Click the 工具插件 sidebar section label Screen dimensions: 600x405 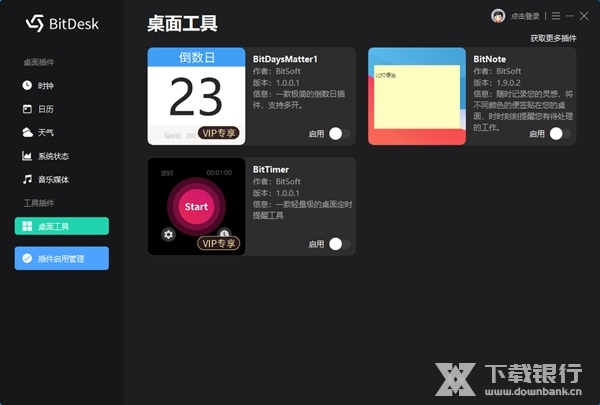[x=39, y=203]
